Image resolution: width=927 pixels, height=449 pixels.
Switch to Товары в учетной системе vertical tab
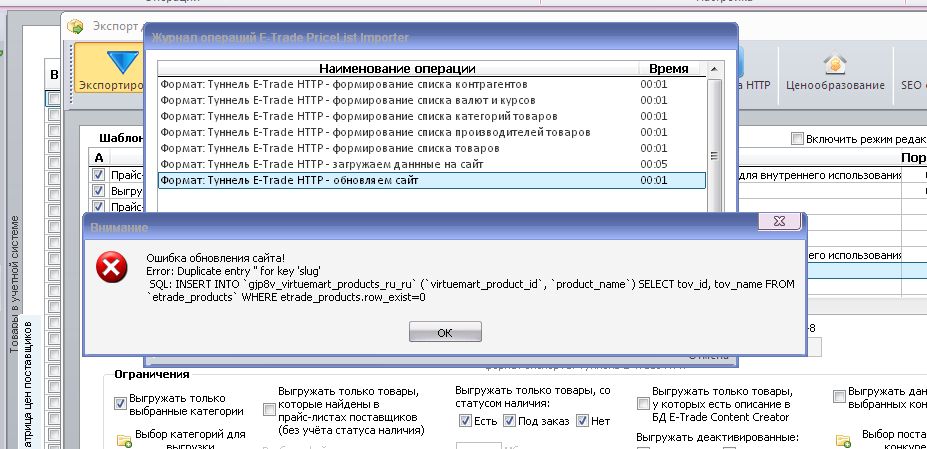15,284
